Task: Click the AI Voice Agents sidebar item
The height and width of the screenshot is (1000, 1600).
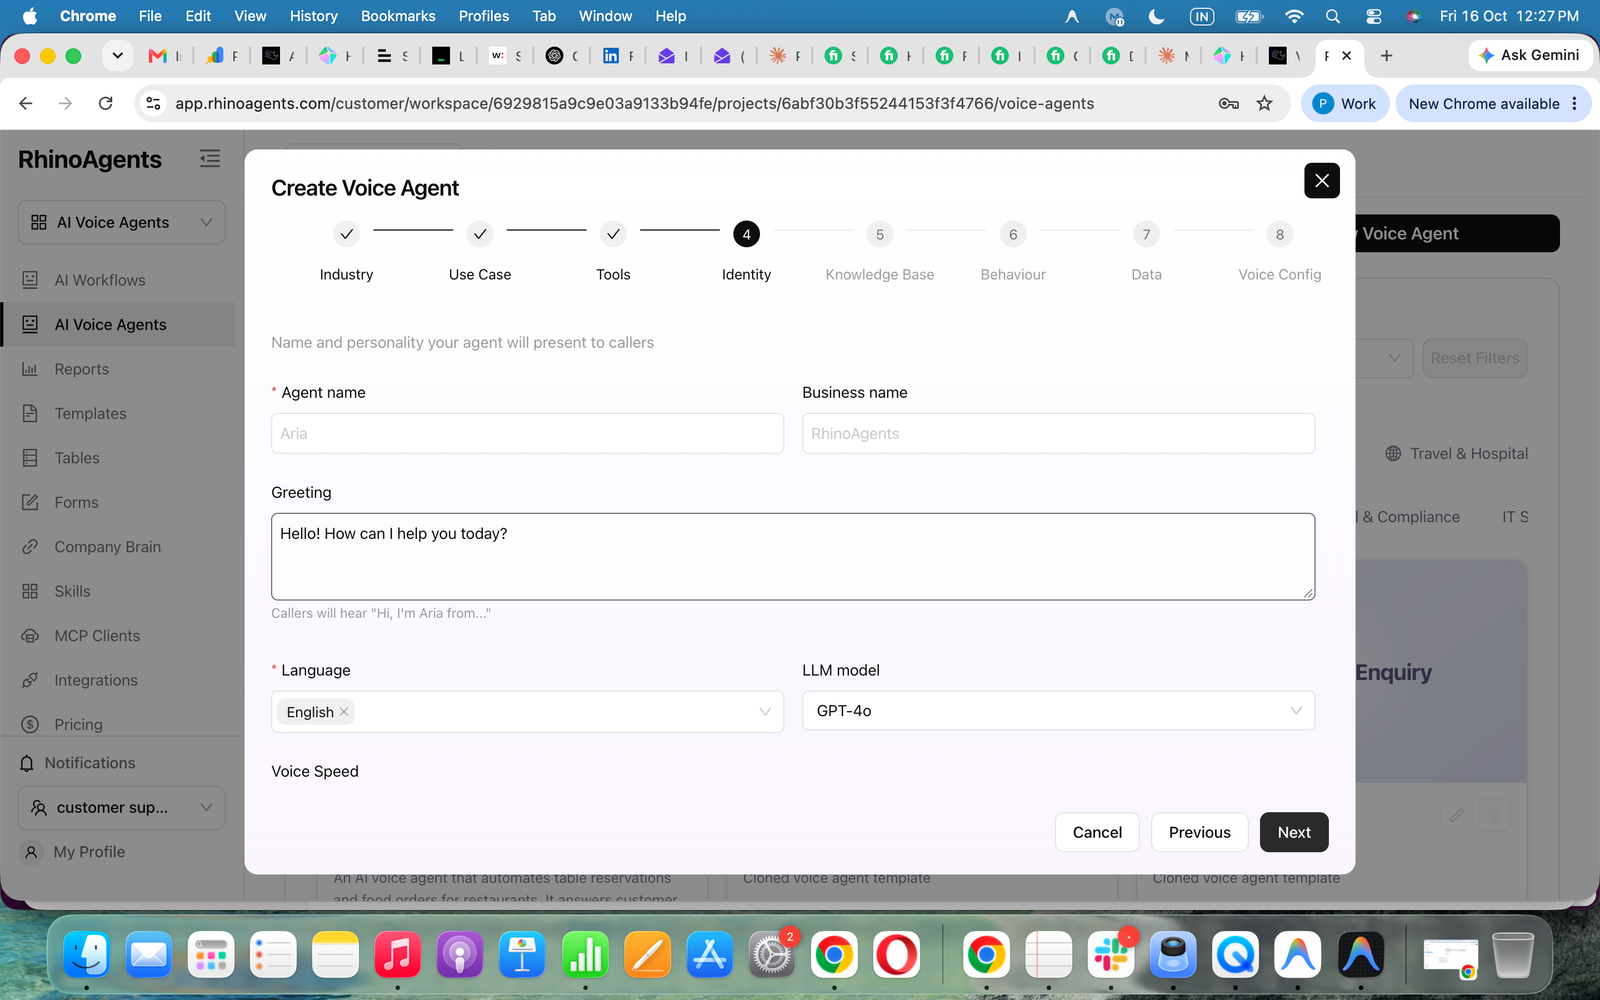Action: coord(118,325)
